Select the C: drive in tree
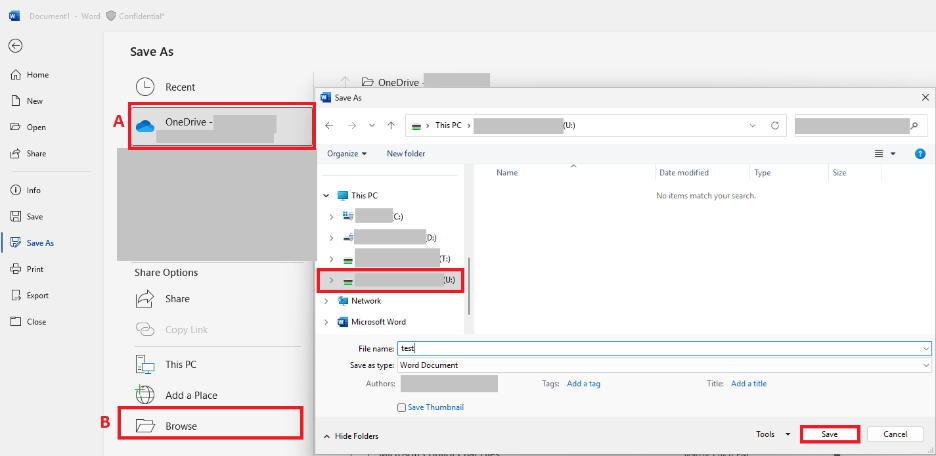Viewport: 936px width, 456px height. 373,217
